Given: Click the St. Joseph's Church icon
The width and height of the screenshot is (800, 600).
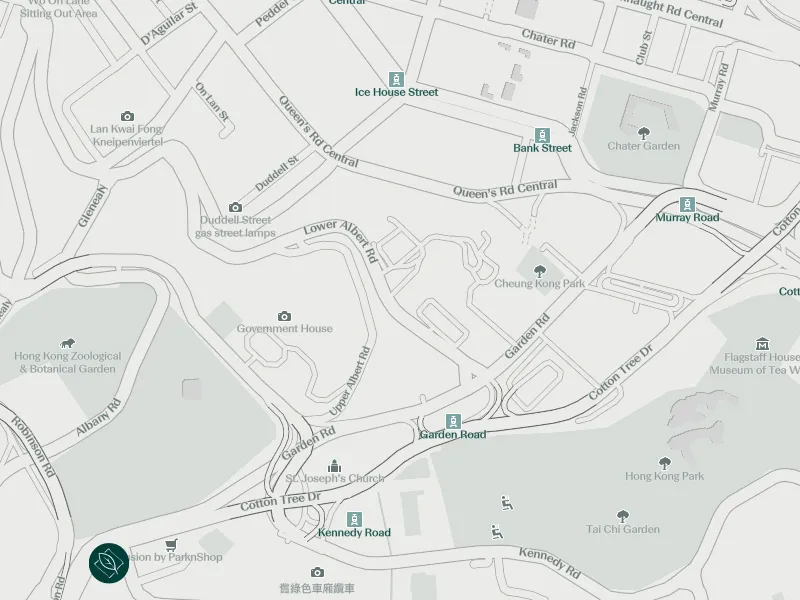Looking at the screenshot, I should pos(334,466).
